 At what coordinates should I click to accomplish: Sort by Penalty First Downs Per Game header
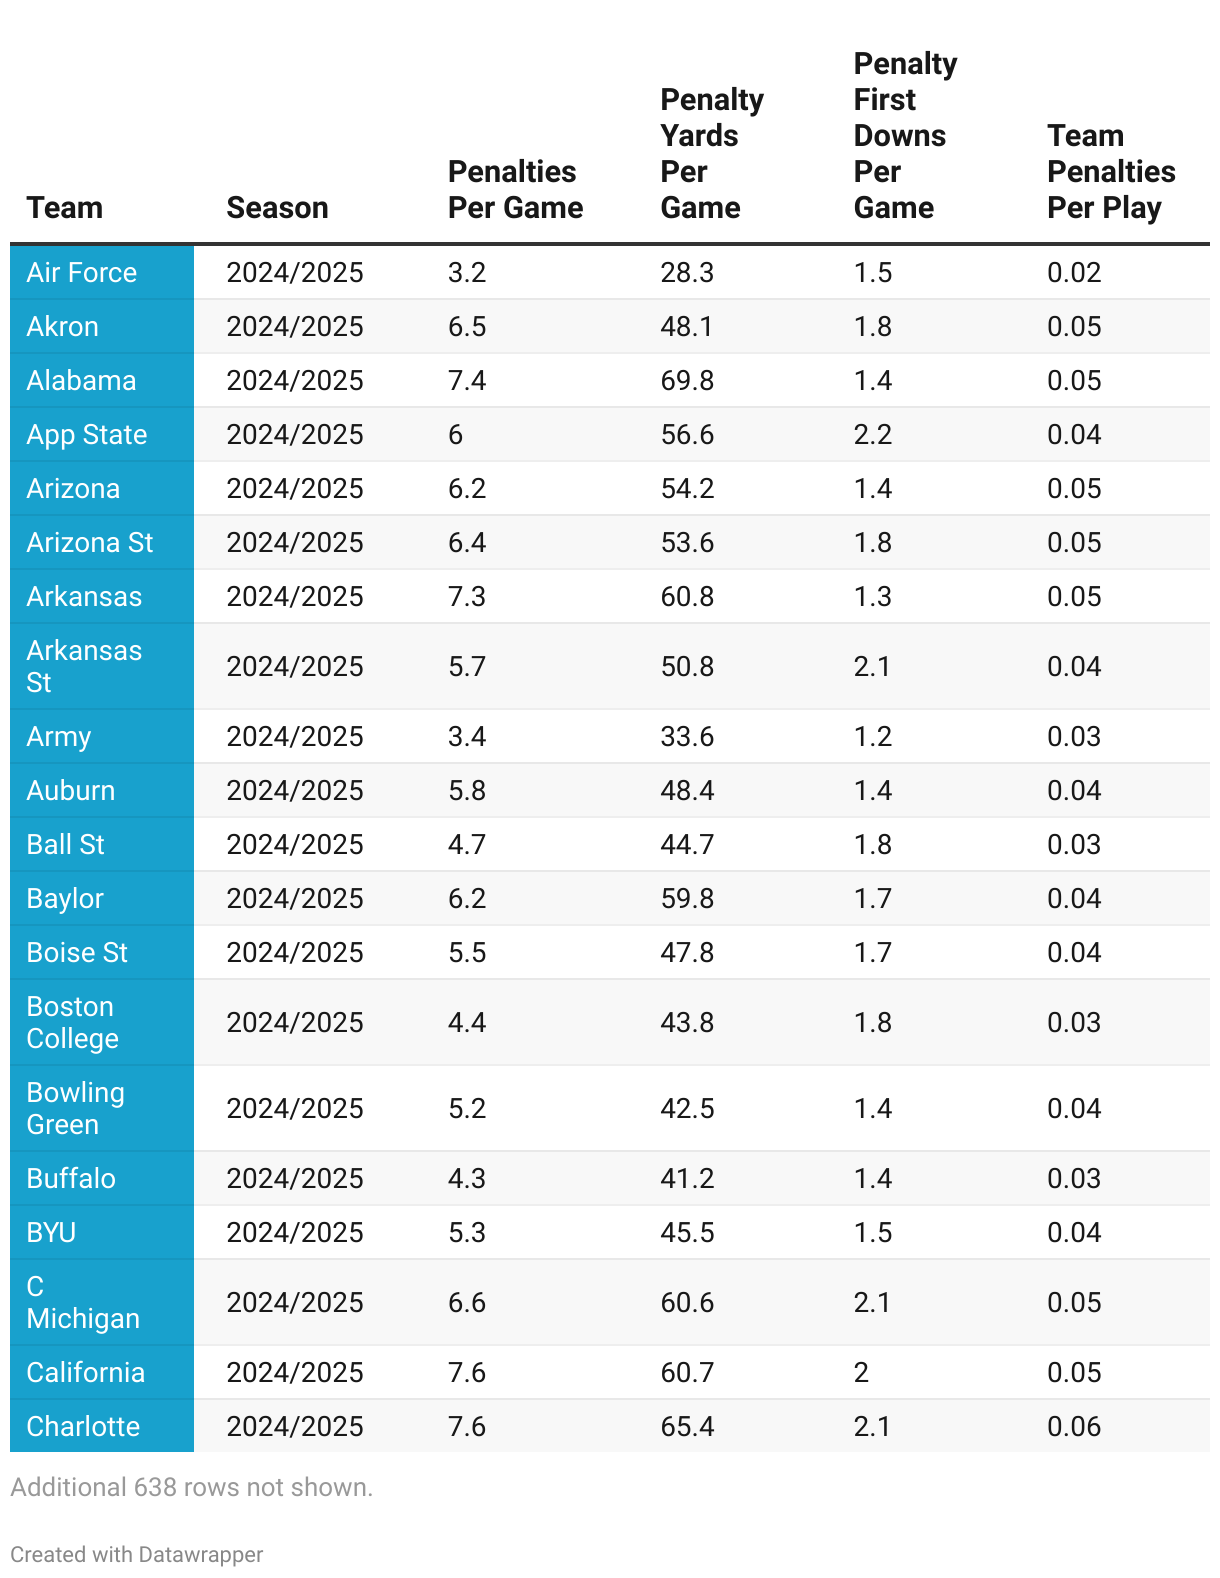[x=905, y=136]
